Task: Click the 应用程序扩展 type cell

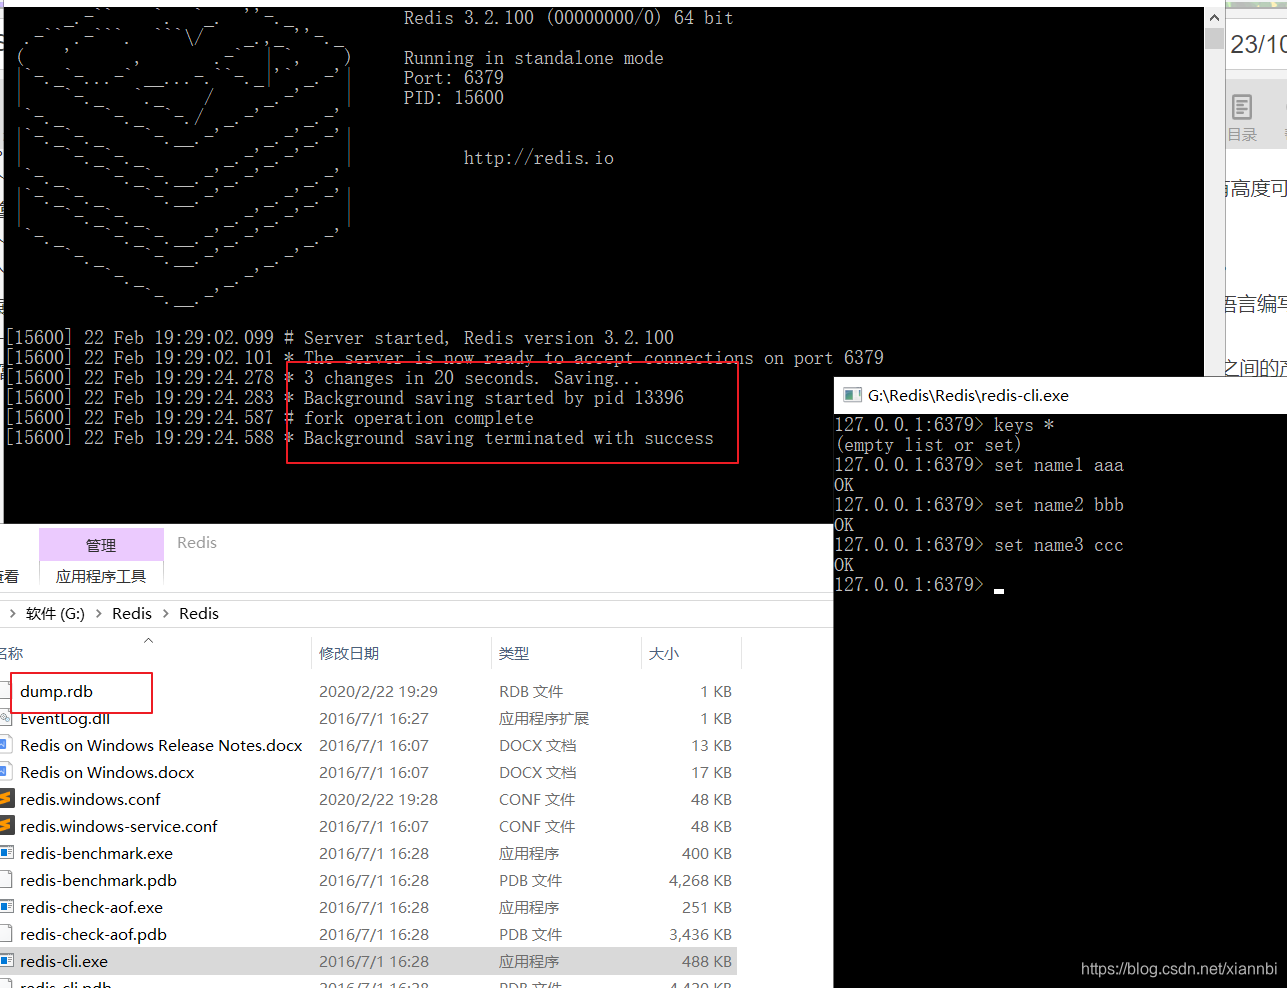Action: [x=544, y=719]
